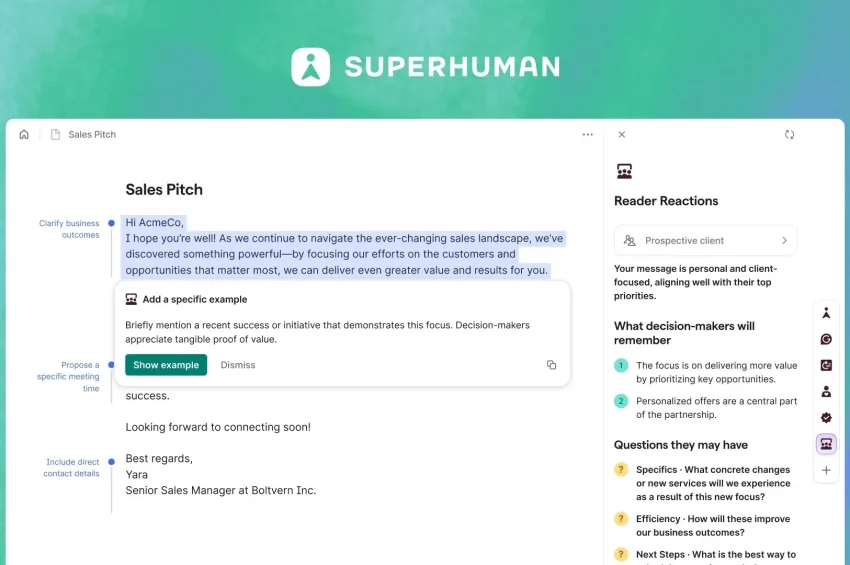
Task: Select the Reader Reactions agent in the sidebar
Action: [826, 444]
